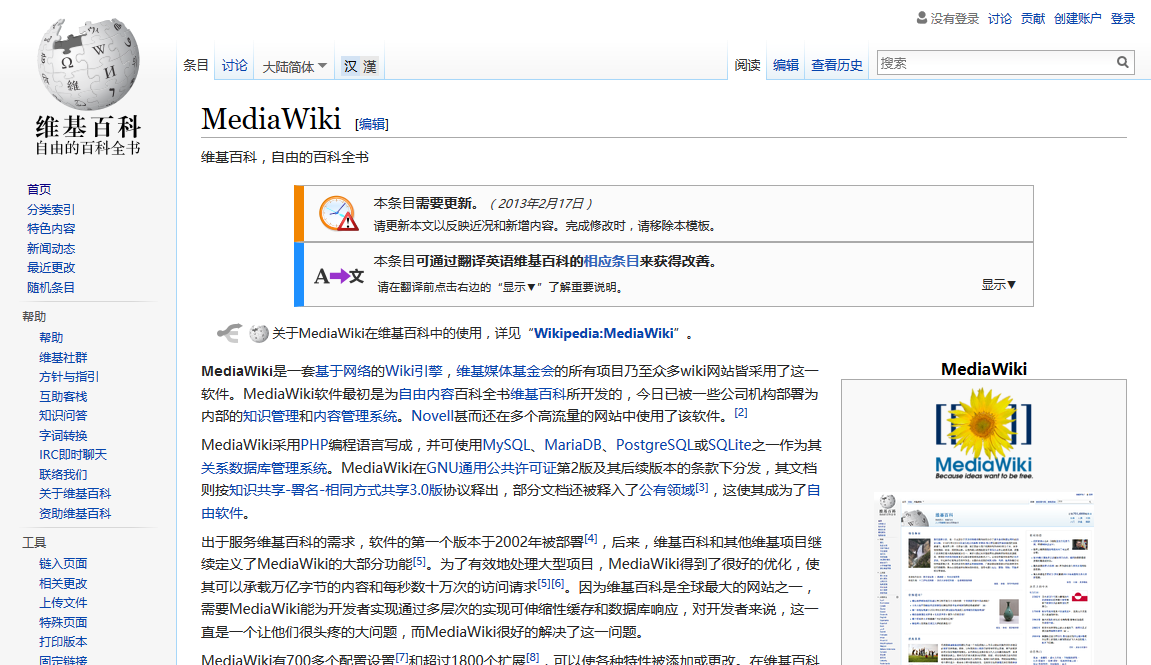1151x665 pixels.
Task: Click 随机条目 in the sidebar
Action: click(x=51, y=287)
